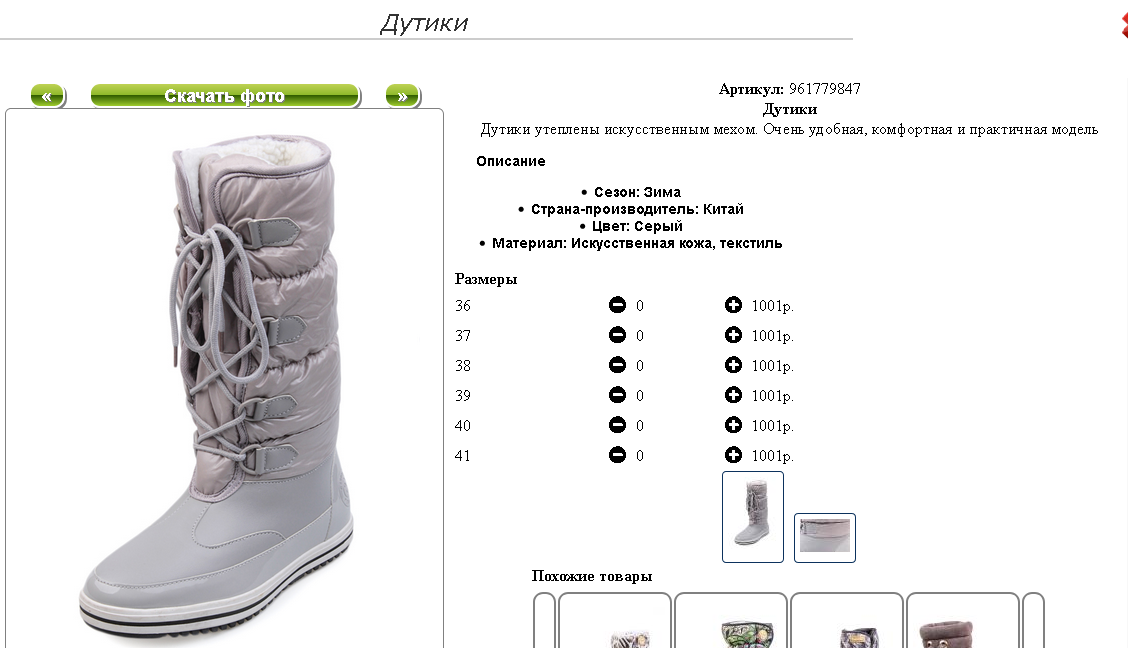Click minus icon for size 41
This screenshot has width=1128, height=648.
[x=617, y=455]
